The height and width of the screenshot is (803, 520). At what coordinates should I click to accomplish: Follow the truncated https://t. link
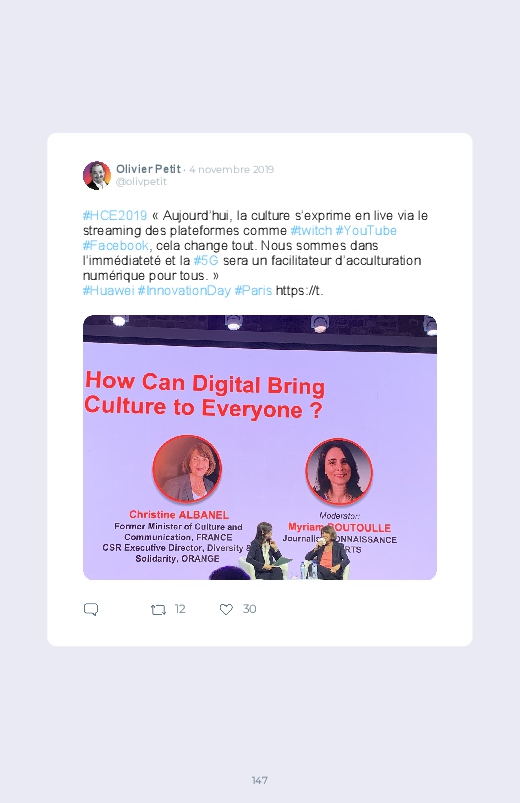[300, 290]
